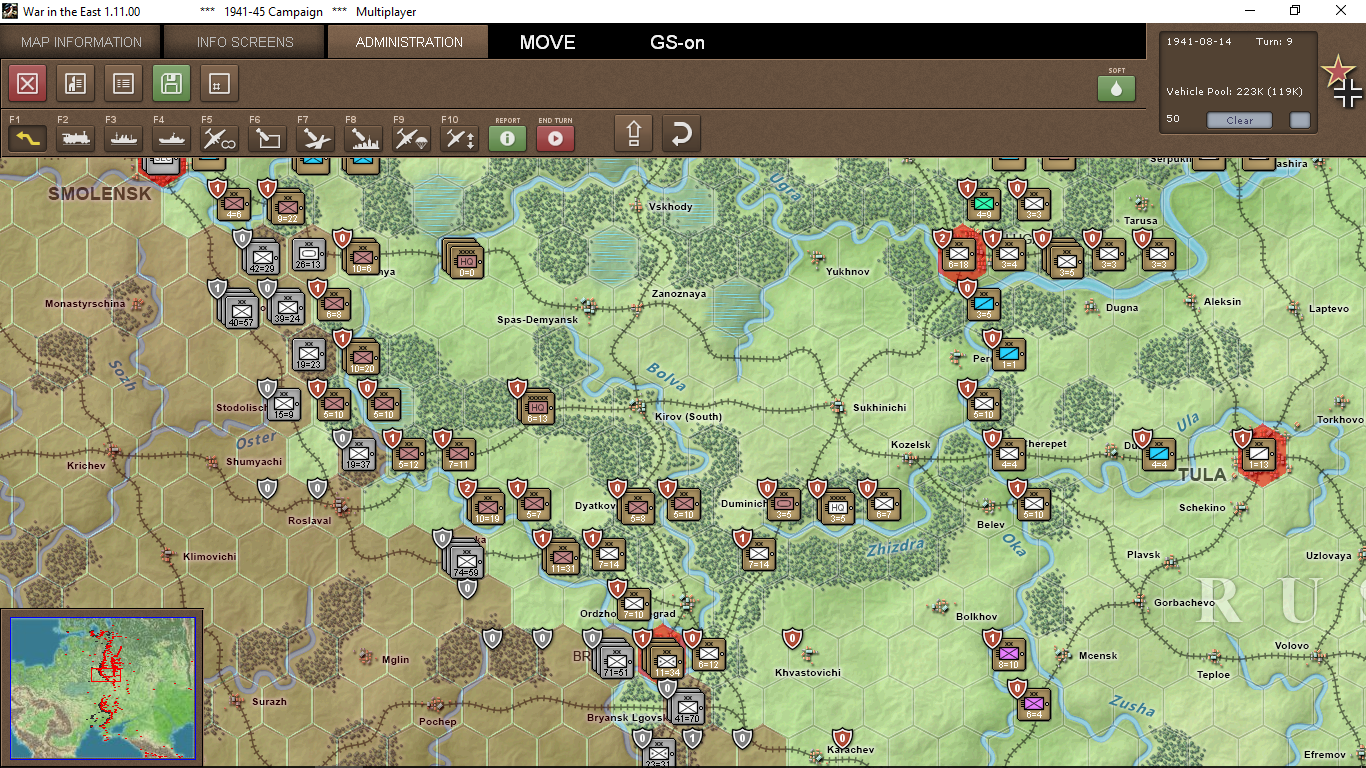
Task: Click the green Save game icon
Action: click(x=171, y=84)
